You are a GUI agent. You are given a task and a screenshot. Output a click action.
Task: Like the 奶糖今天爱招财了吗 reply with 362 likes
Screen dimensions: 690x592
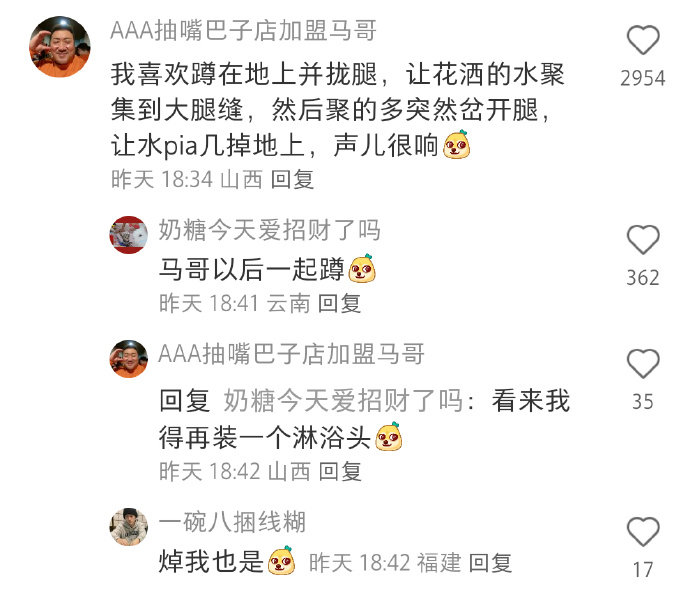coord(643,239)
